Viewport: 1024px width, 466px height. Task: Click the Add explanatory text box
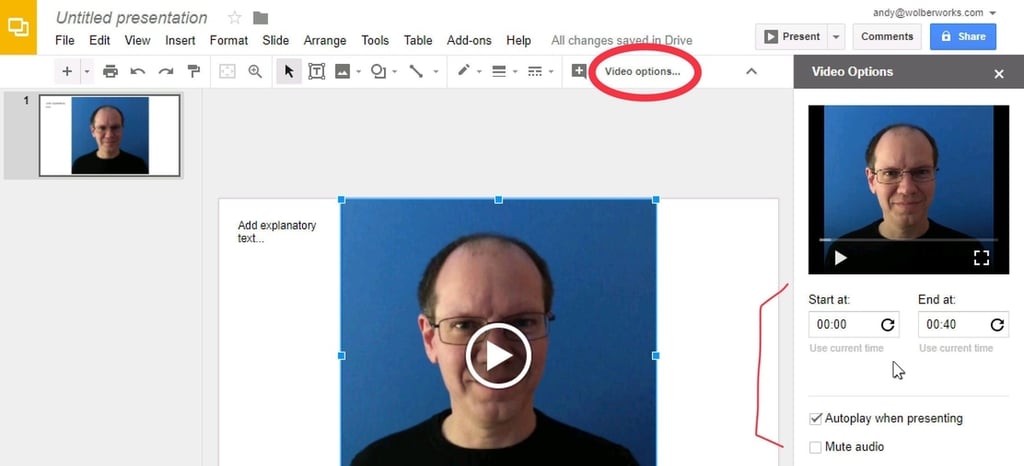tap(277, 232)
